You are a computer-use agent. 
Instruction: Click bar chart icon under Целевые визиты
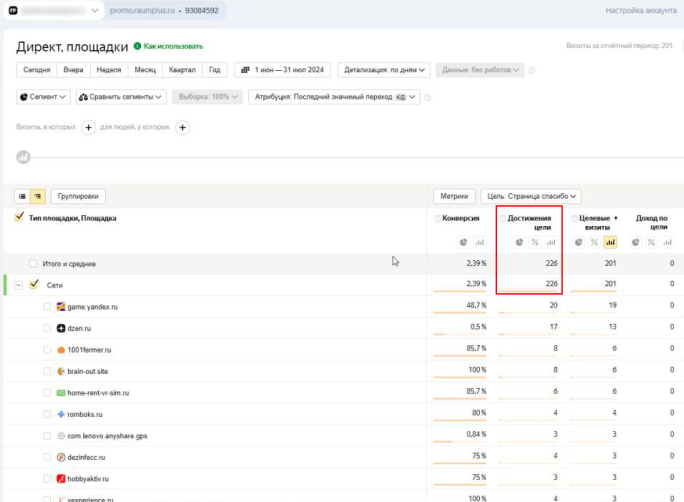click(609, 242)
